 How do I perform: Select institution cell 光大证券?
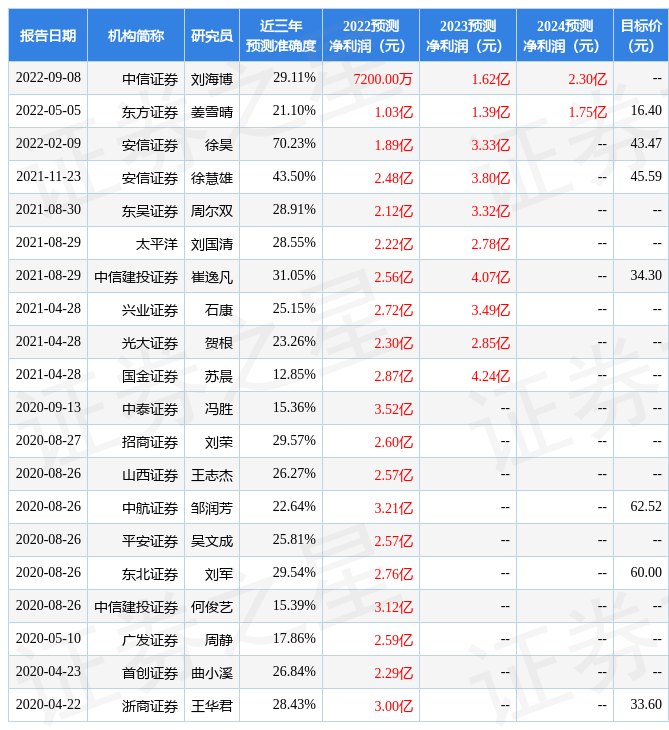[x=150, y=344]
